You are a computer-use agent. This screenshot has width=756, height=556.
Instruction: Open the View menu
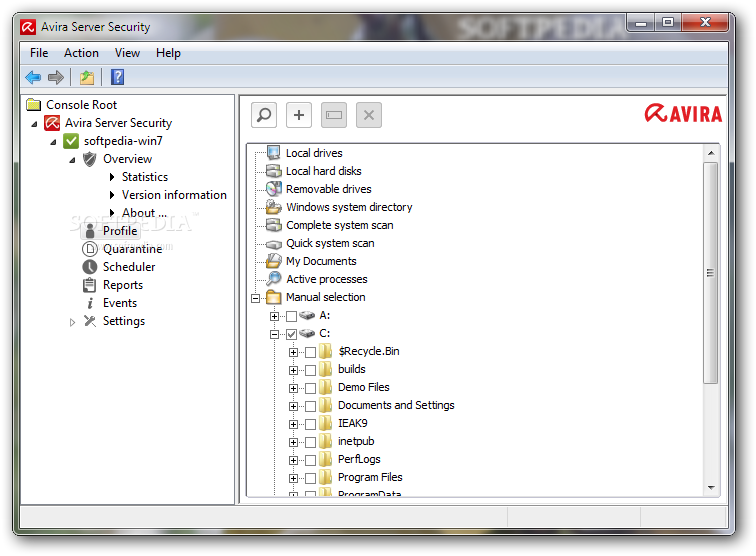click(127, 53)
